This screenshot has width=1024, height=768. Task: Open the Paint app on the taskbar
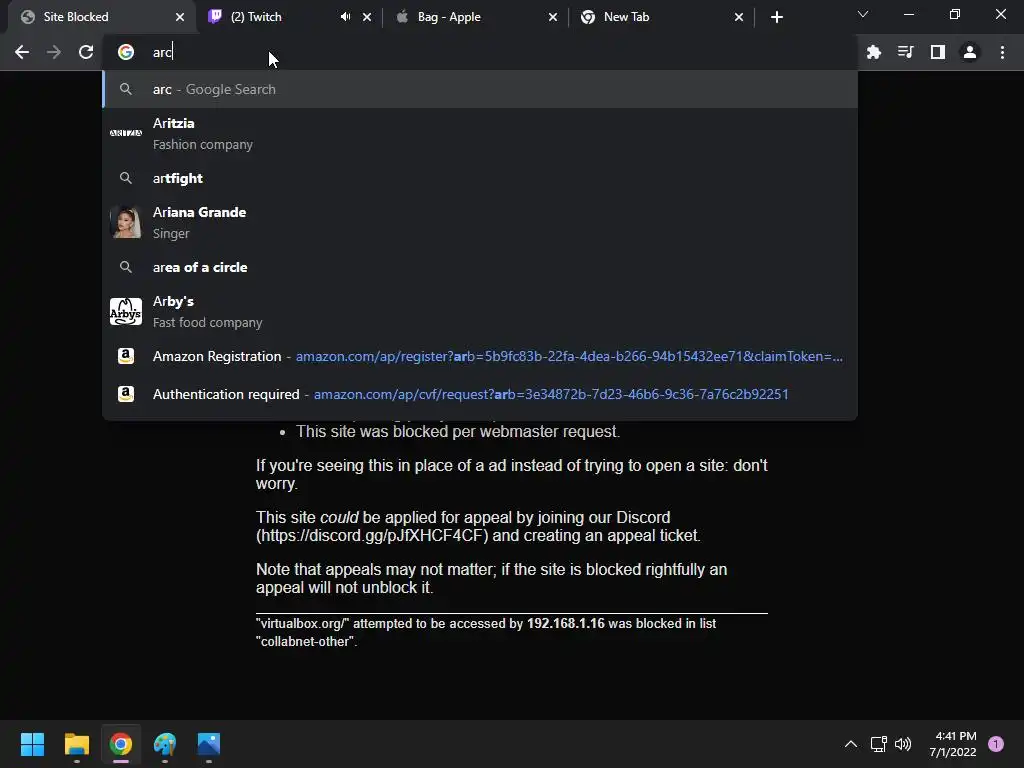[x=165, y=744]
